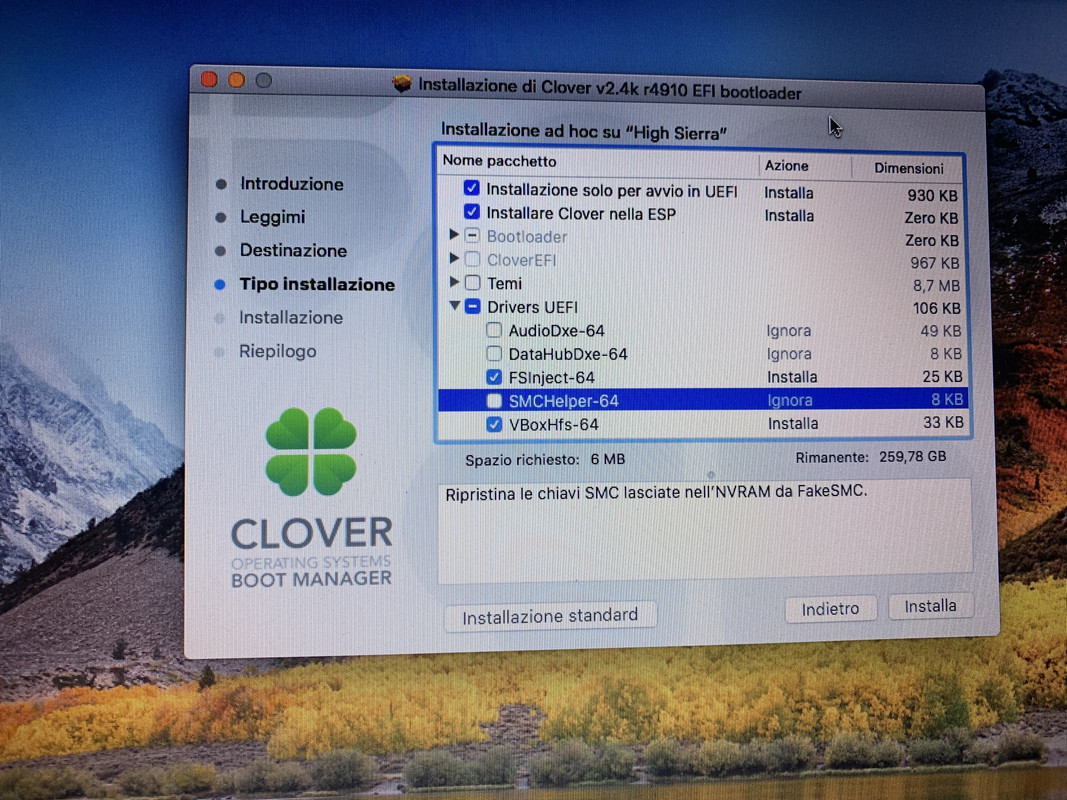Select the Installazione step in sidebar

[x=291, y=317]
